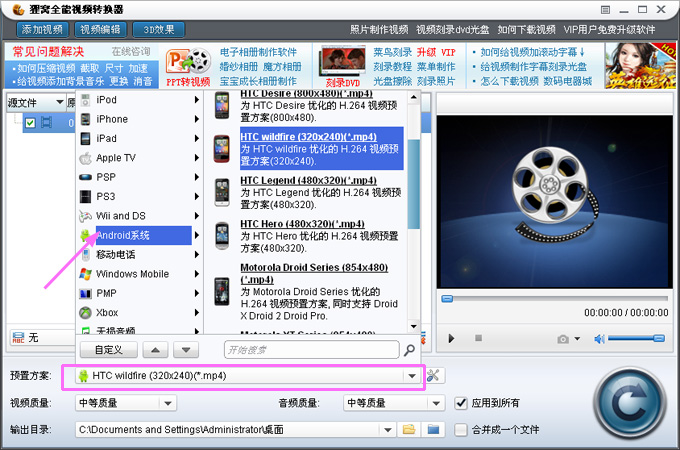This screenshot has width=680, height=450.
Task: Click the HTC Hero phone icon
Action: [222, 236]
